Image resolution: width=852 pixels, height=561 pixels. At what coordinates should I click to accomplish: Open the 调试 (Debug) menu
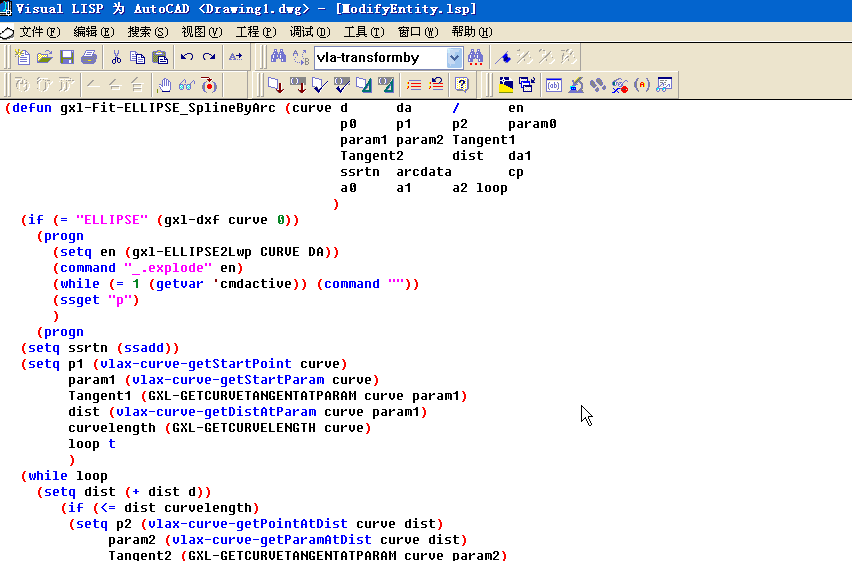[309, 32]
